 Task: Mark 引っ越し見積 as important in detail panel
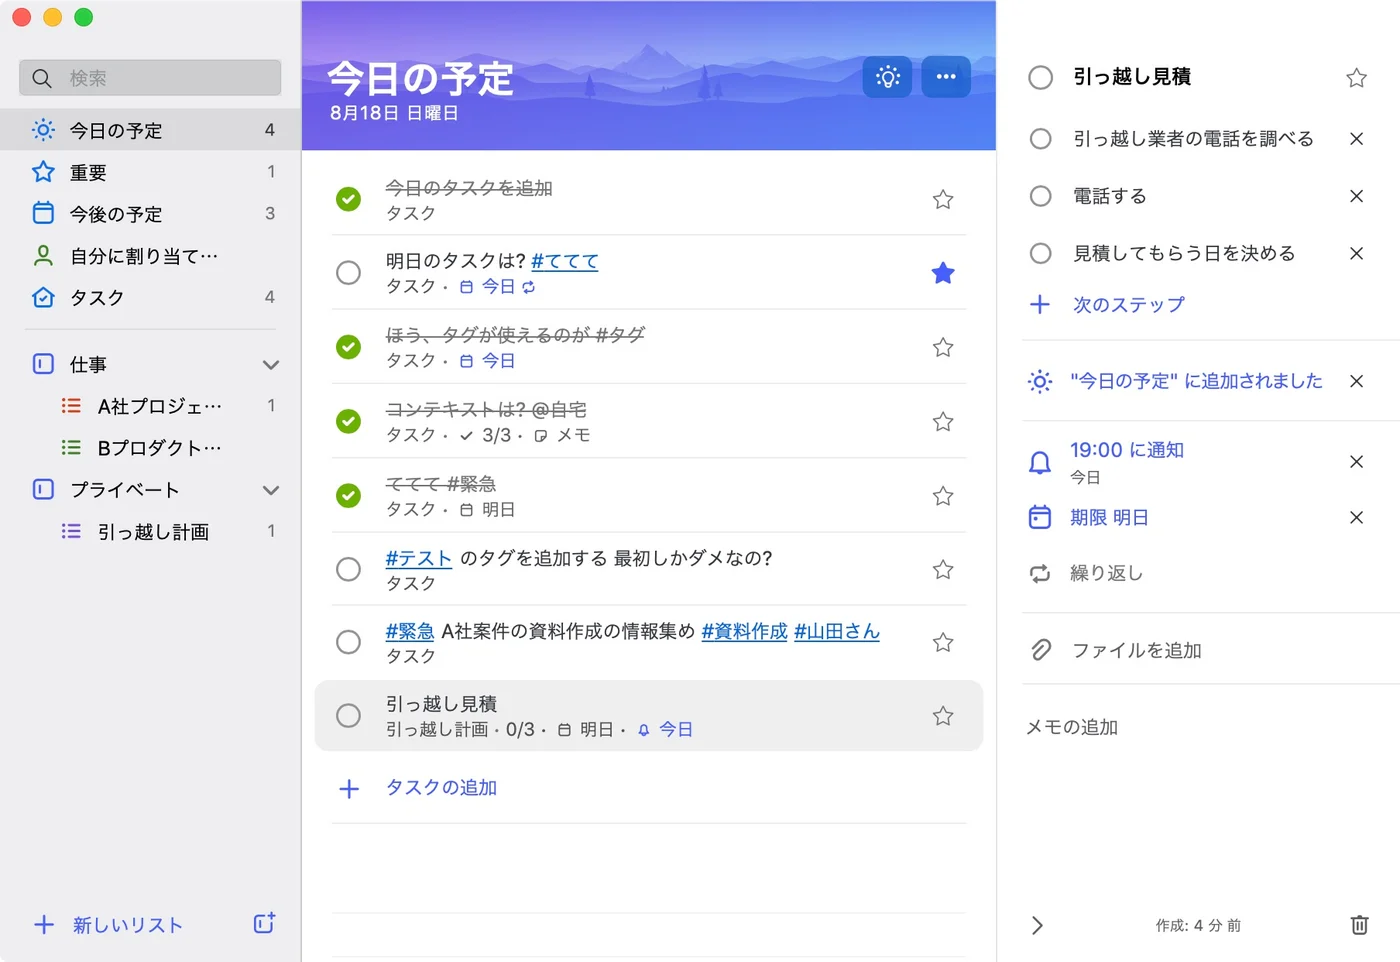pyautogui.click(x=1356, y=78)
